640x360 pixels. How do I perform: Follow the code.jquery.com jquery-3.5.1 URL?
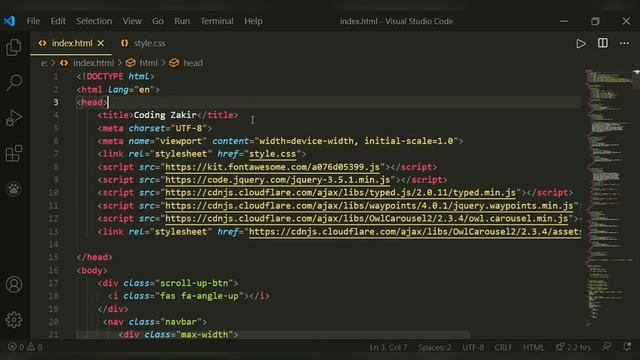pos(278,180)
